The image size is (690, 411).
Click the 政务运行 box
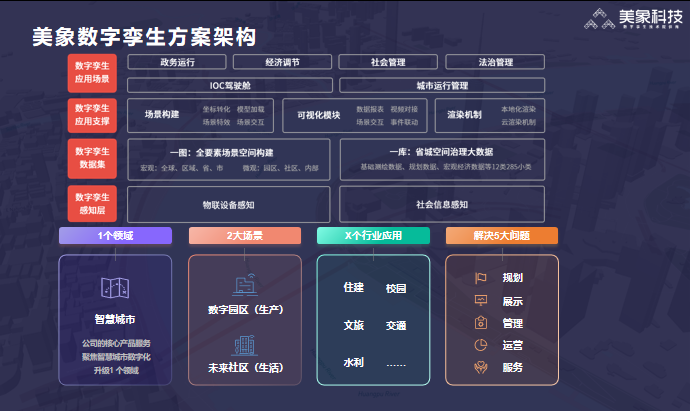177,62
